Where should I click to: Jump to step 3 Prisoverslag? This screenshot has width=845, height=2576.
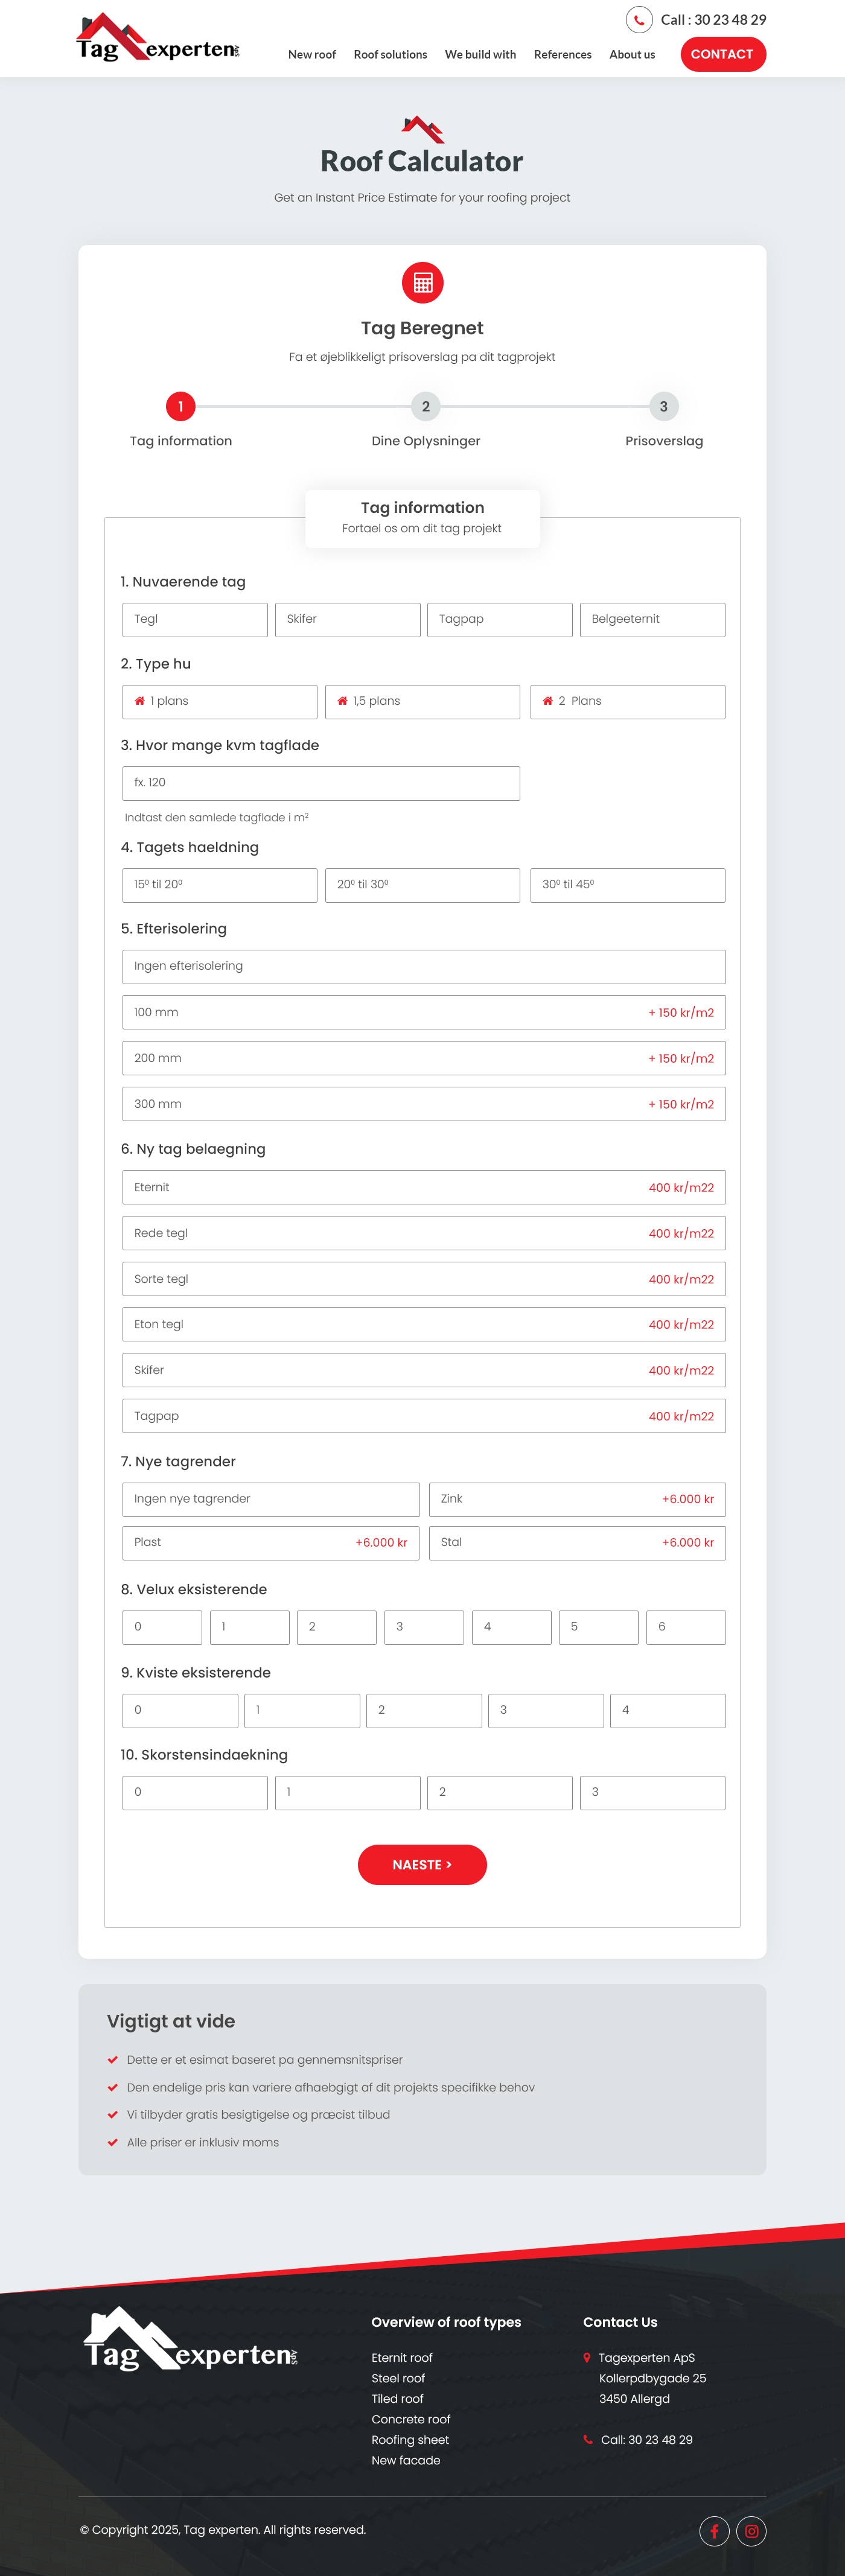(x=663, y=407)
